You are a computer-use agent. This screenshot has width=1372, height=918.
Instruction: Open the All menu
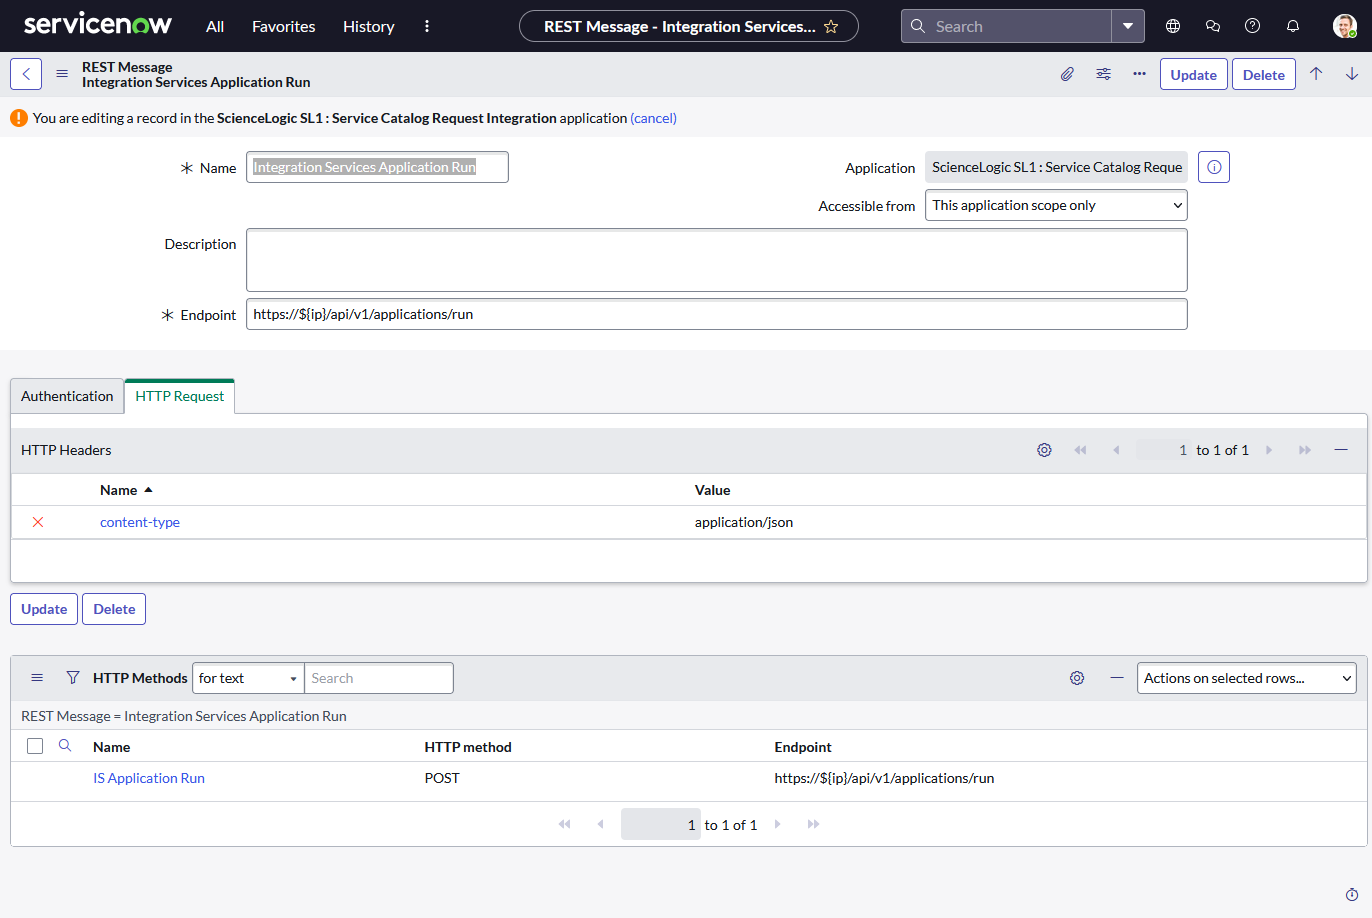pyautogui.click(x=215, y=26)
